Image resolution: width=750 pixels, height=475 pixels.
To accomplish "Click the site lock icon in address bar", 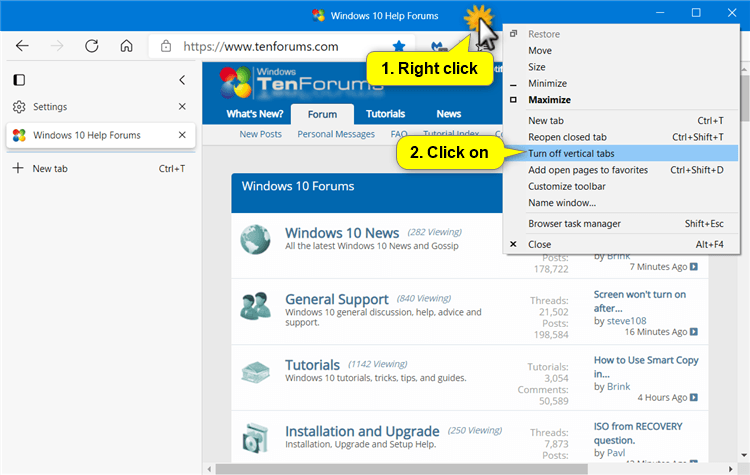I will coord(166,46).
